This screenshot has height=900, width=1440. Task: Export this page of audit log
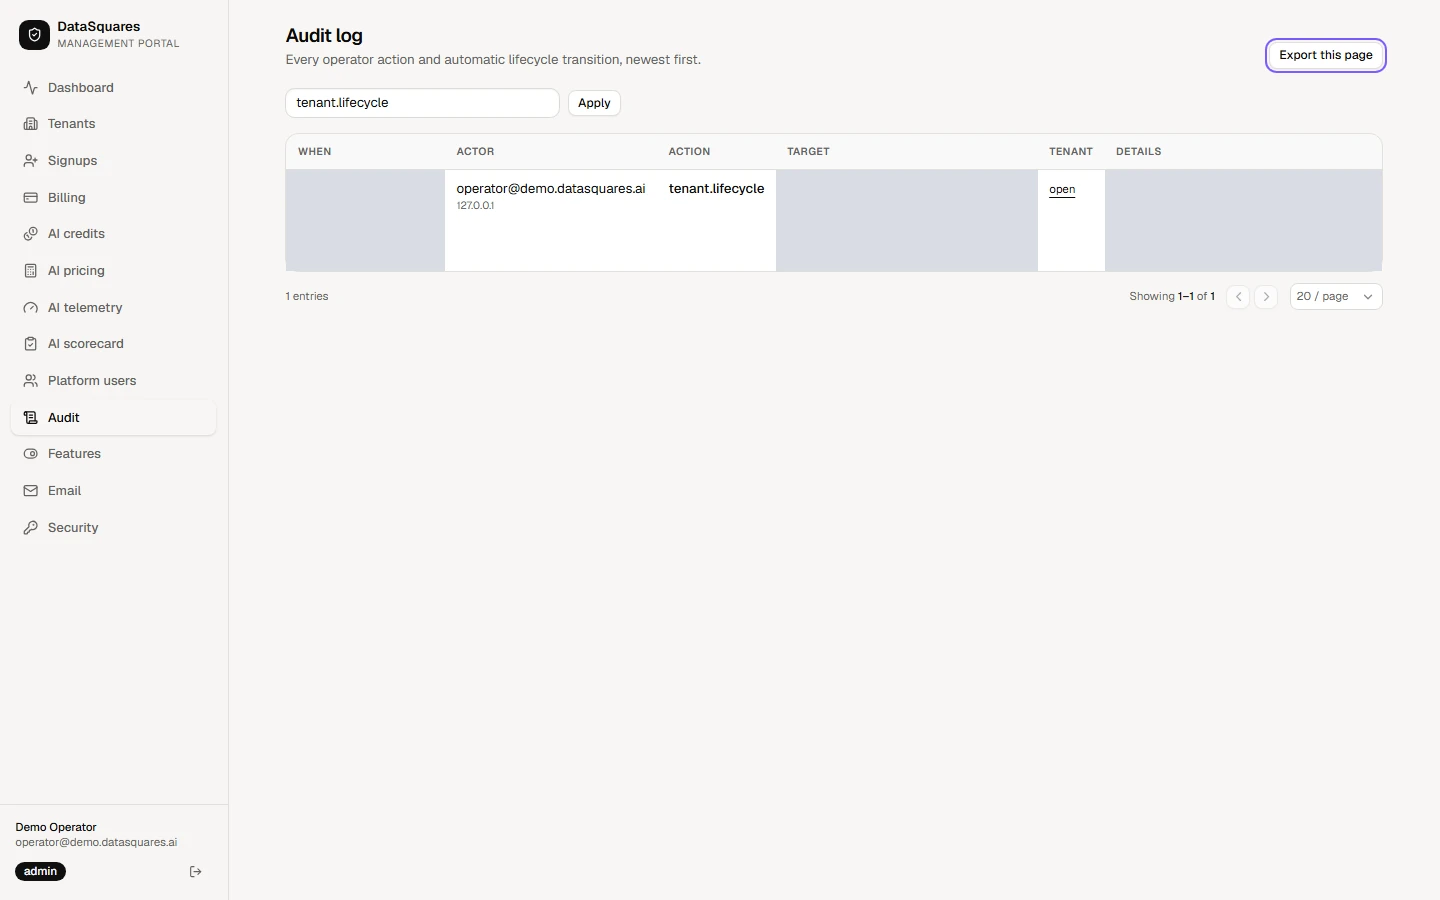point(1326,55)
